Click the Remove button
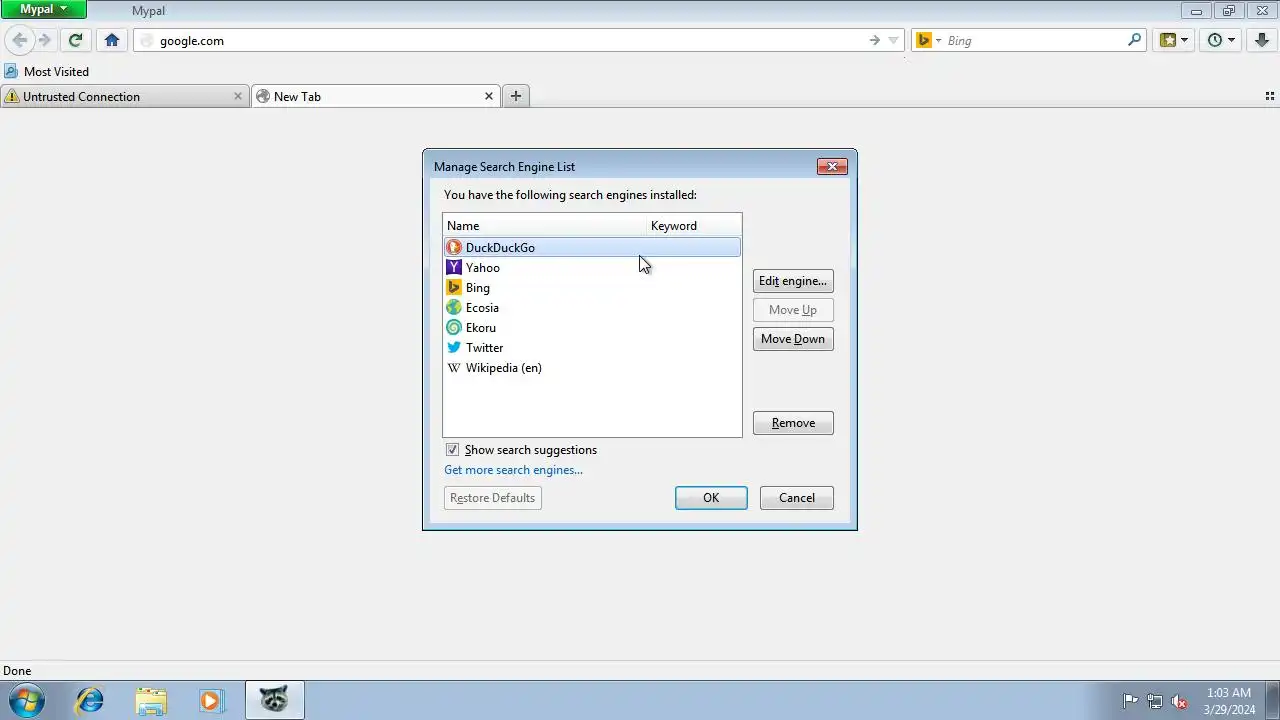The height and width of the screenshot is (720, 1280). (x=793, y=423)
